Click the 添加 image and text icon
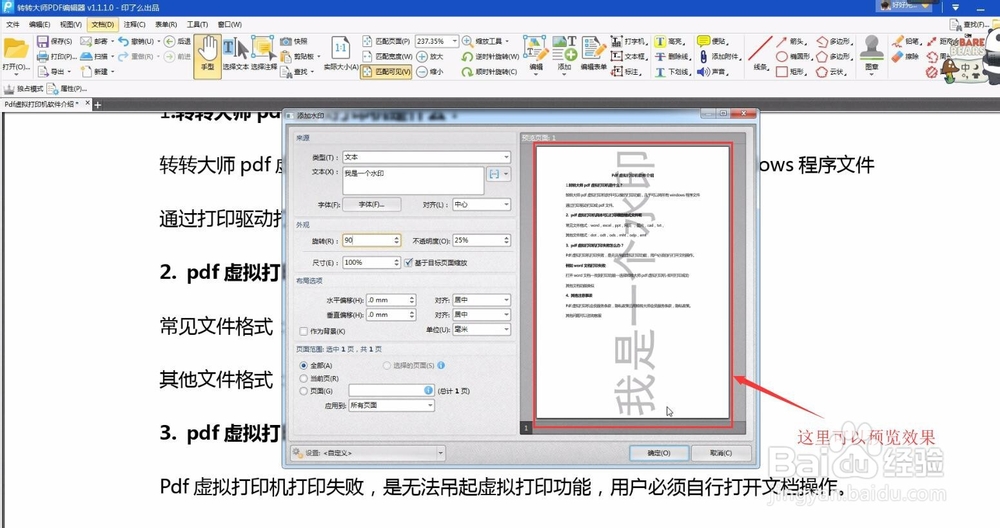 coord(564,49)
